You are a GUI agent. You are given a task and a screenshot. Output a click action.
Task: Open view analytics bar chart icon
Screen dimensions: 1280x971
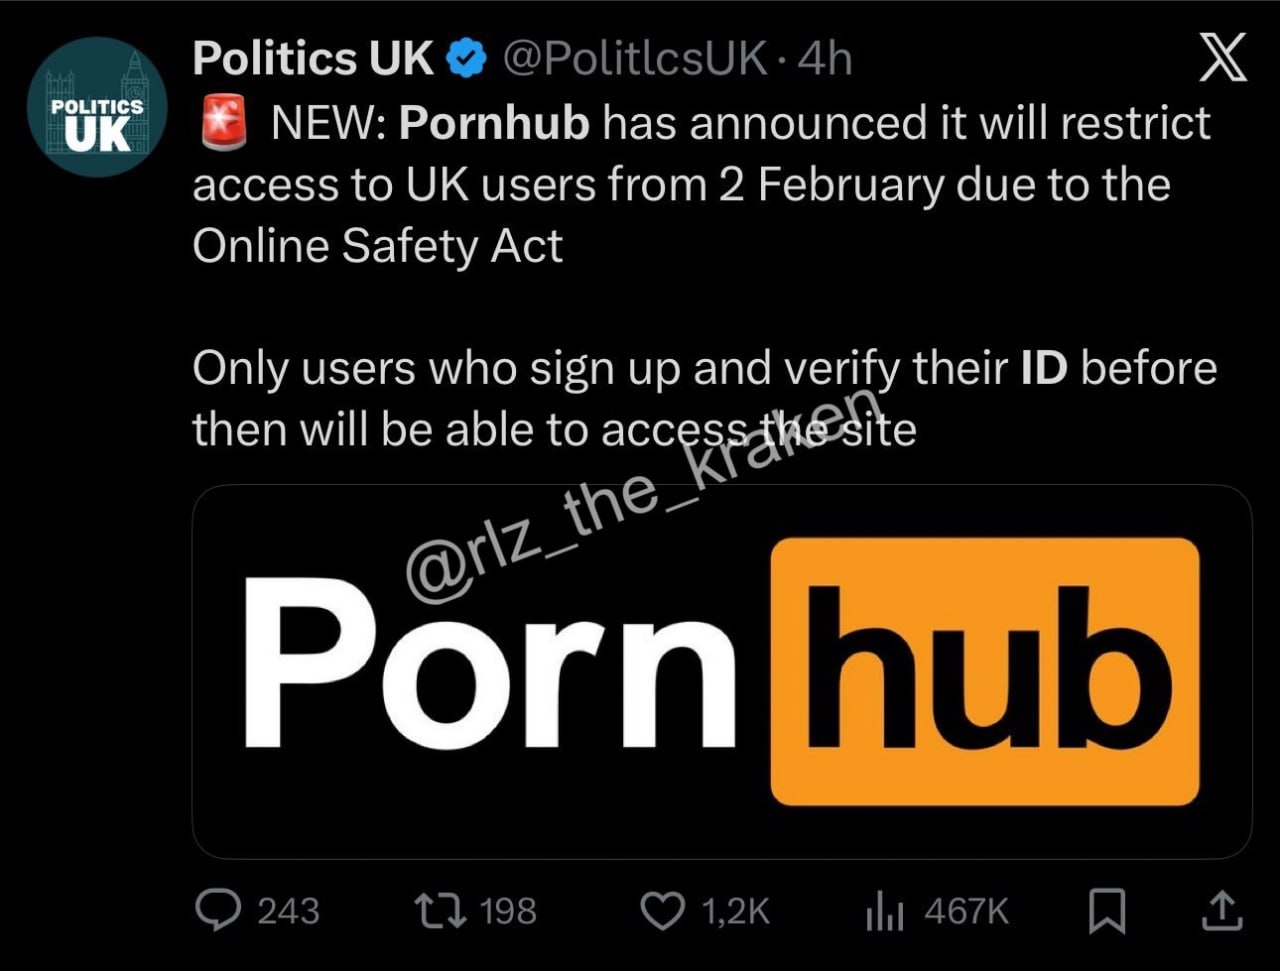tap(884, 911)
